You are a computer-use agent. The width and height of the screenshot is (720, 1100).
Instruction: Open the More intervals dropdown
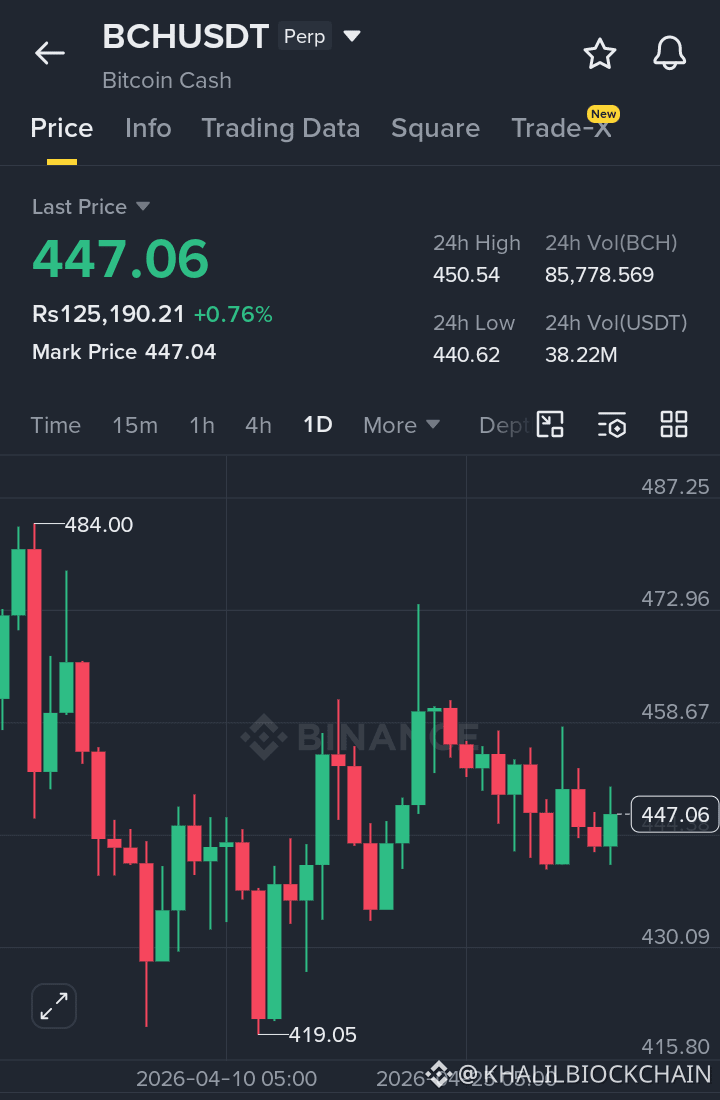tap(401, 425)
